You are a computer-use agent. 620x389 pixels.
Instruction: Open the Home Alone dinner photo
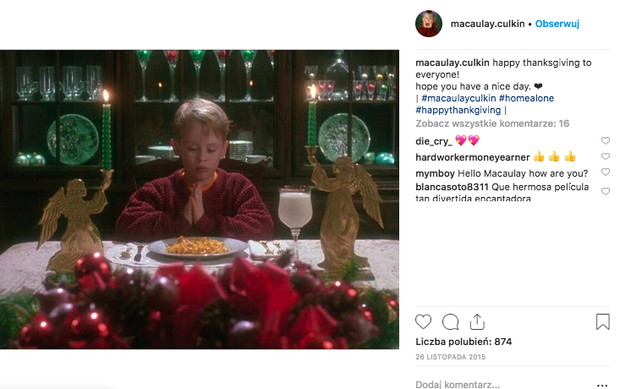[199, 199]
